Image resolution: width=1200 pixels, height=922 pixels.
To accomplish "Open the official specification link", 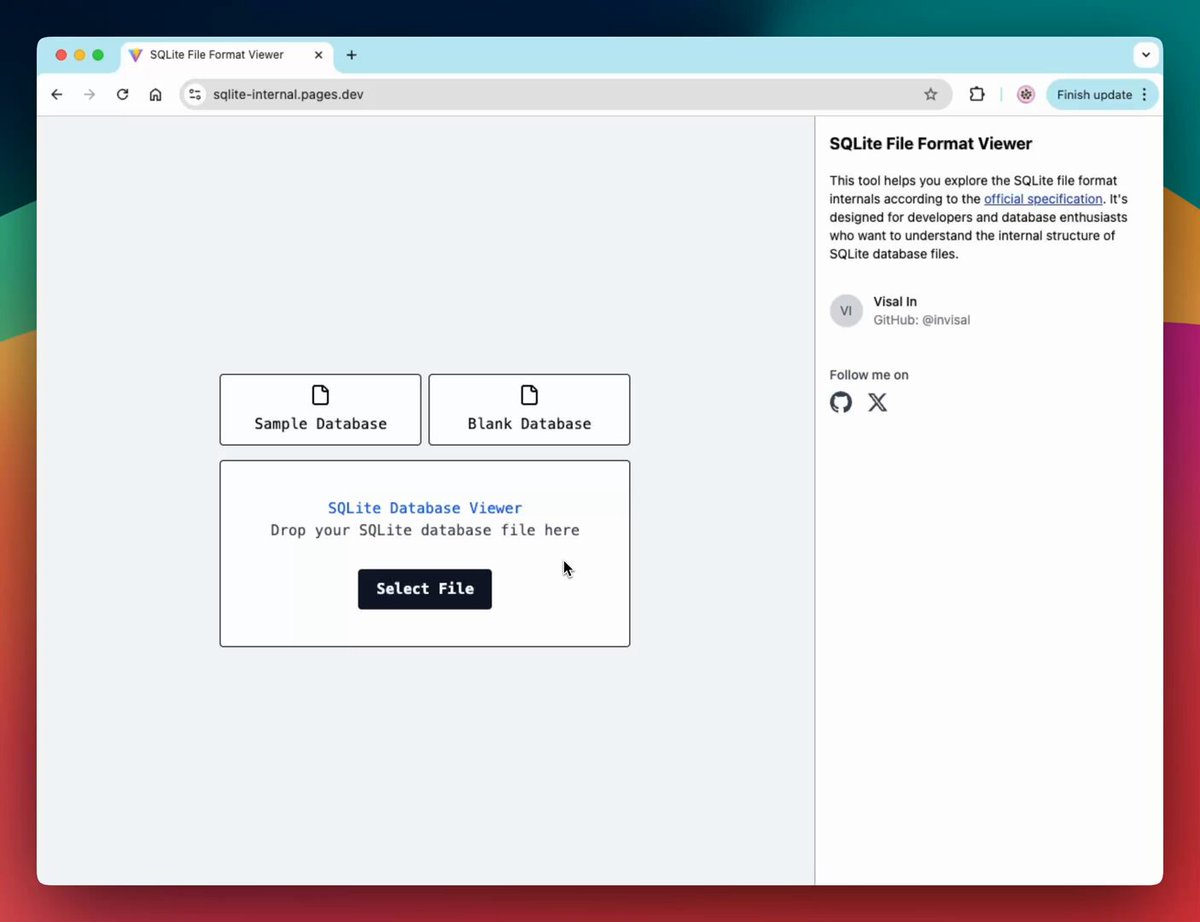I will pos(1043,199).
